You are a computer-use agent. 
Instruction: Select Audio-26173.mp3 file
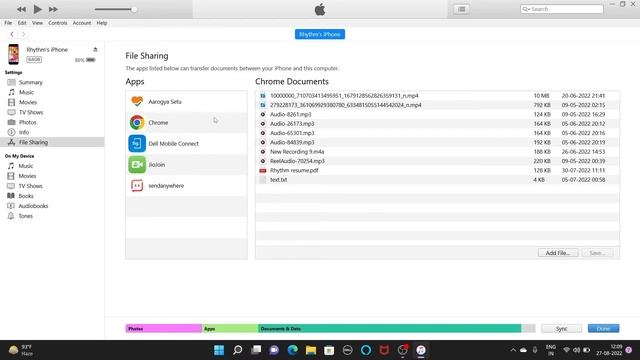pos(438,124)
